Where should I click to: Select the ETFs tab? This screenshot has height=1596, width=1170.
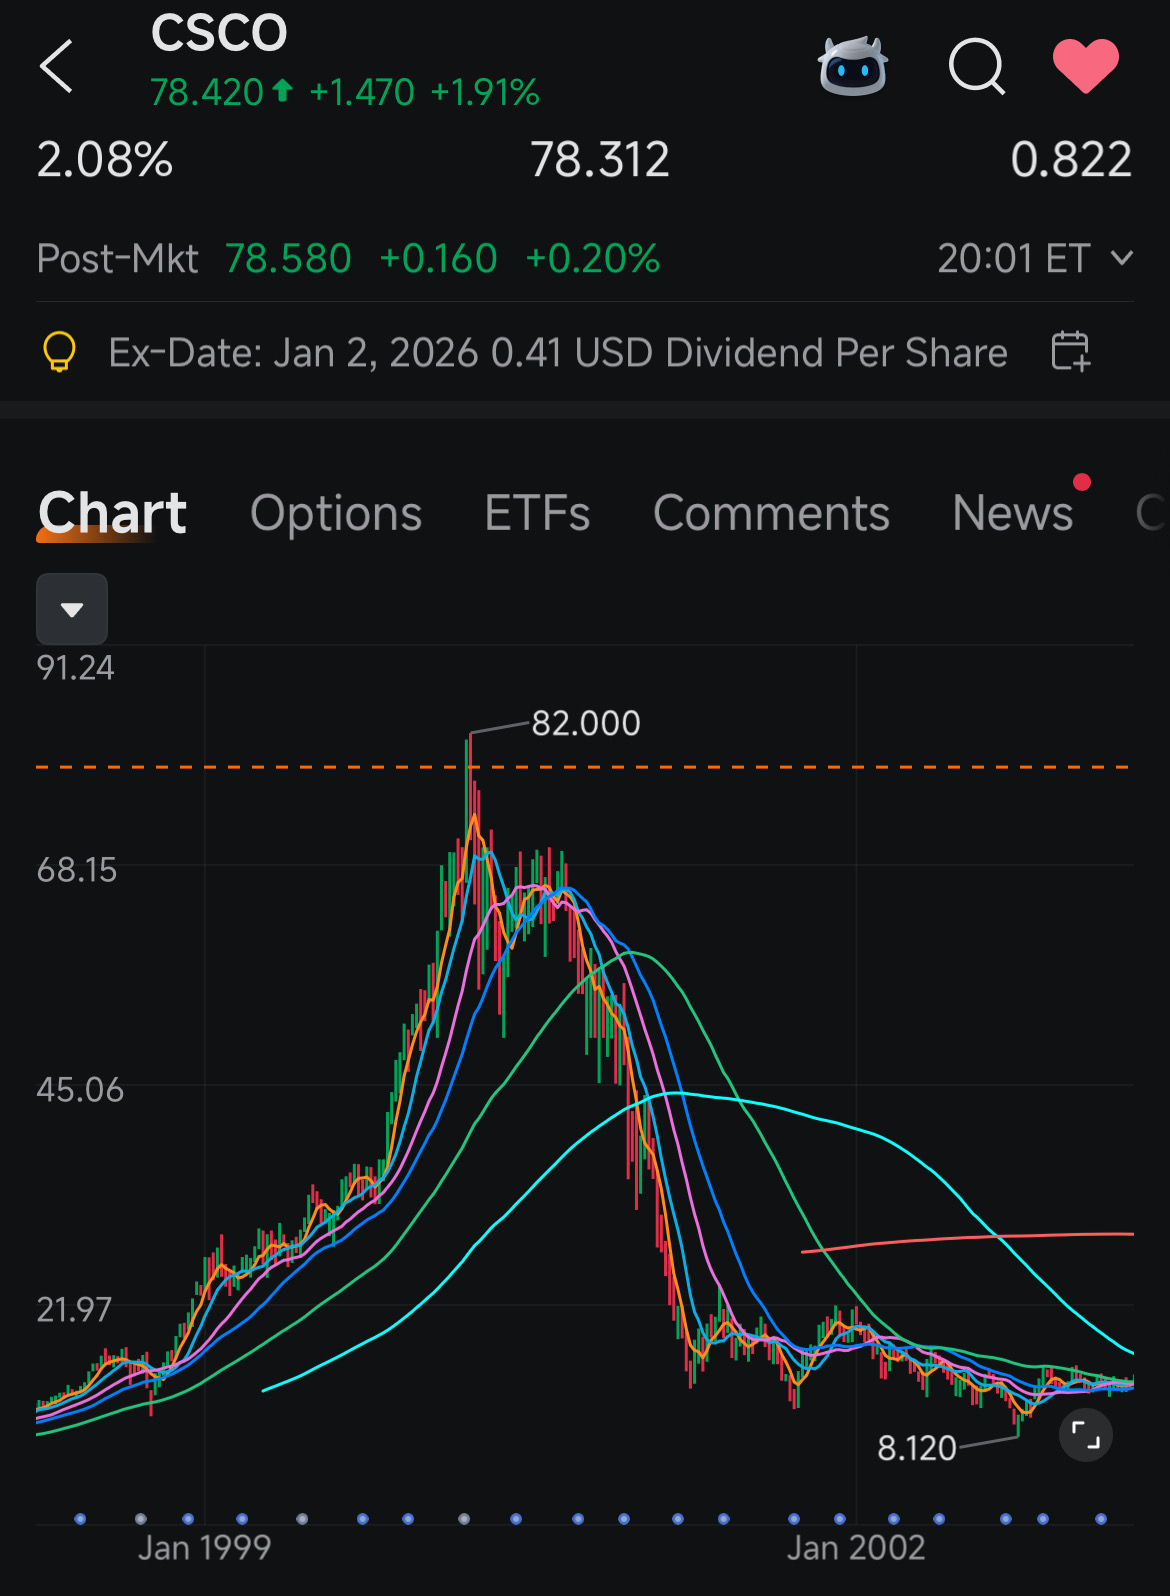pos(537,514)
